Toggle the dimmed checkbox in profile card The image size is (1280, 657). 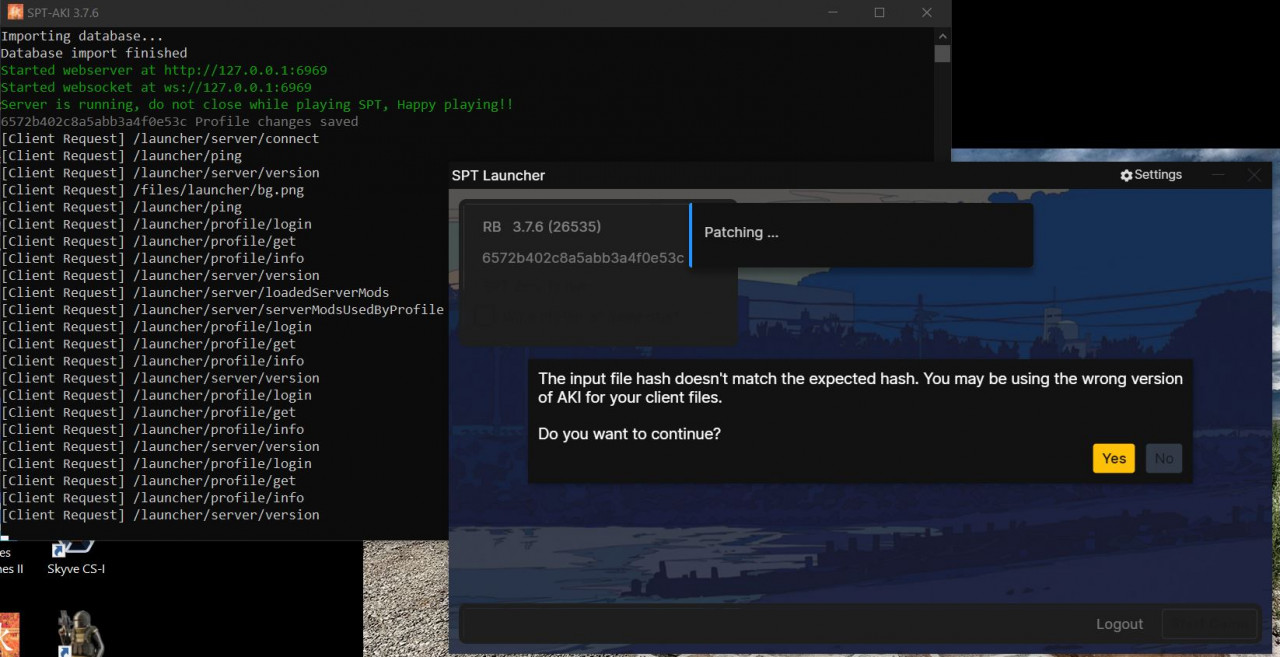click(484, 316)
